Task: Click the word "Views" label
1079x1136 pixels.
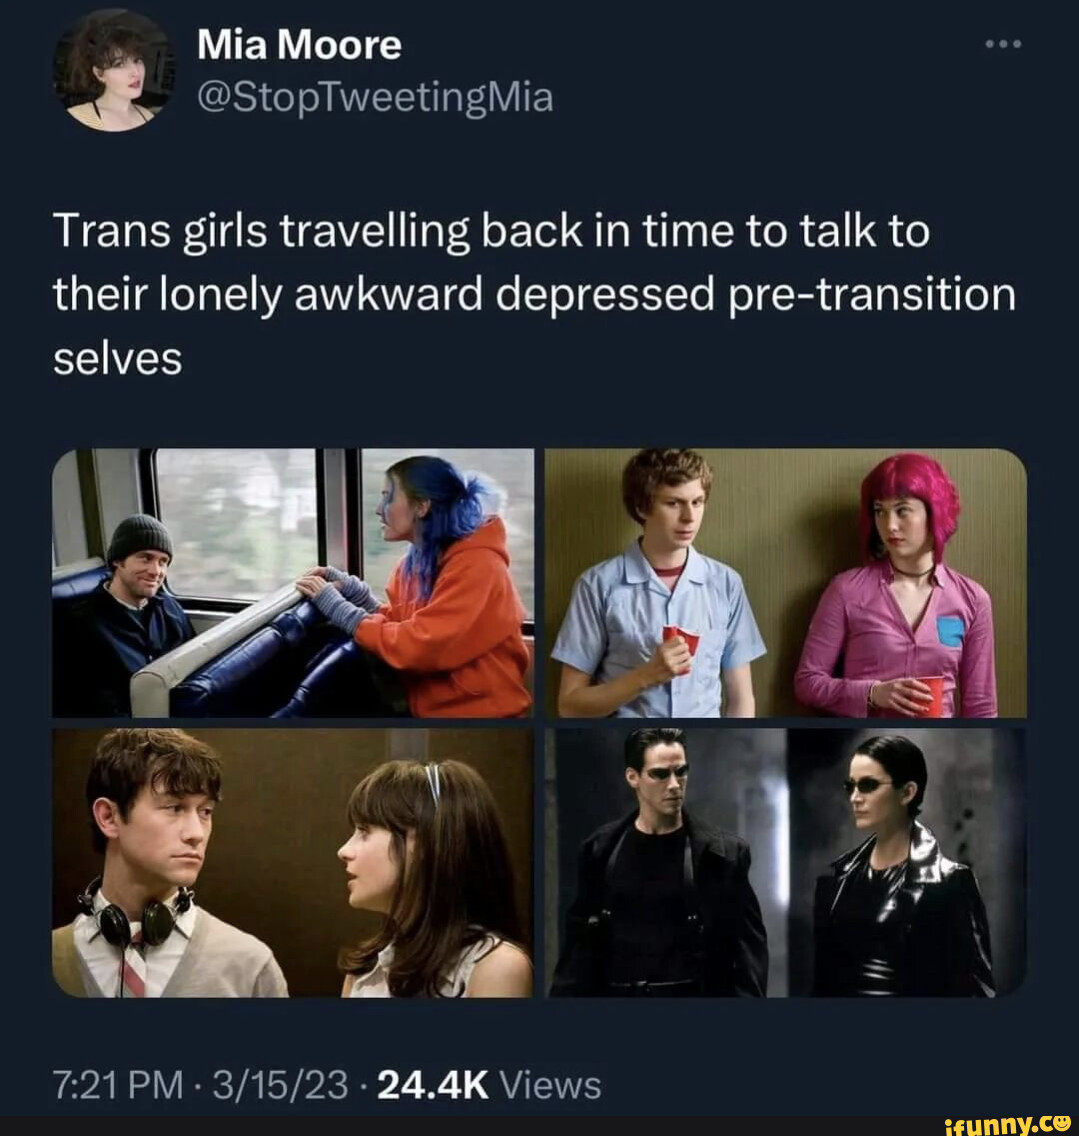Action: pos(551,1086)
